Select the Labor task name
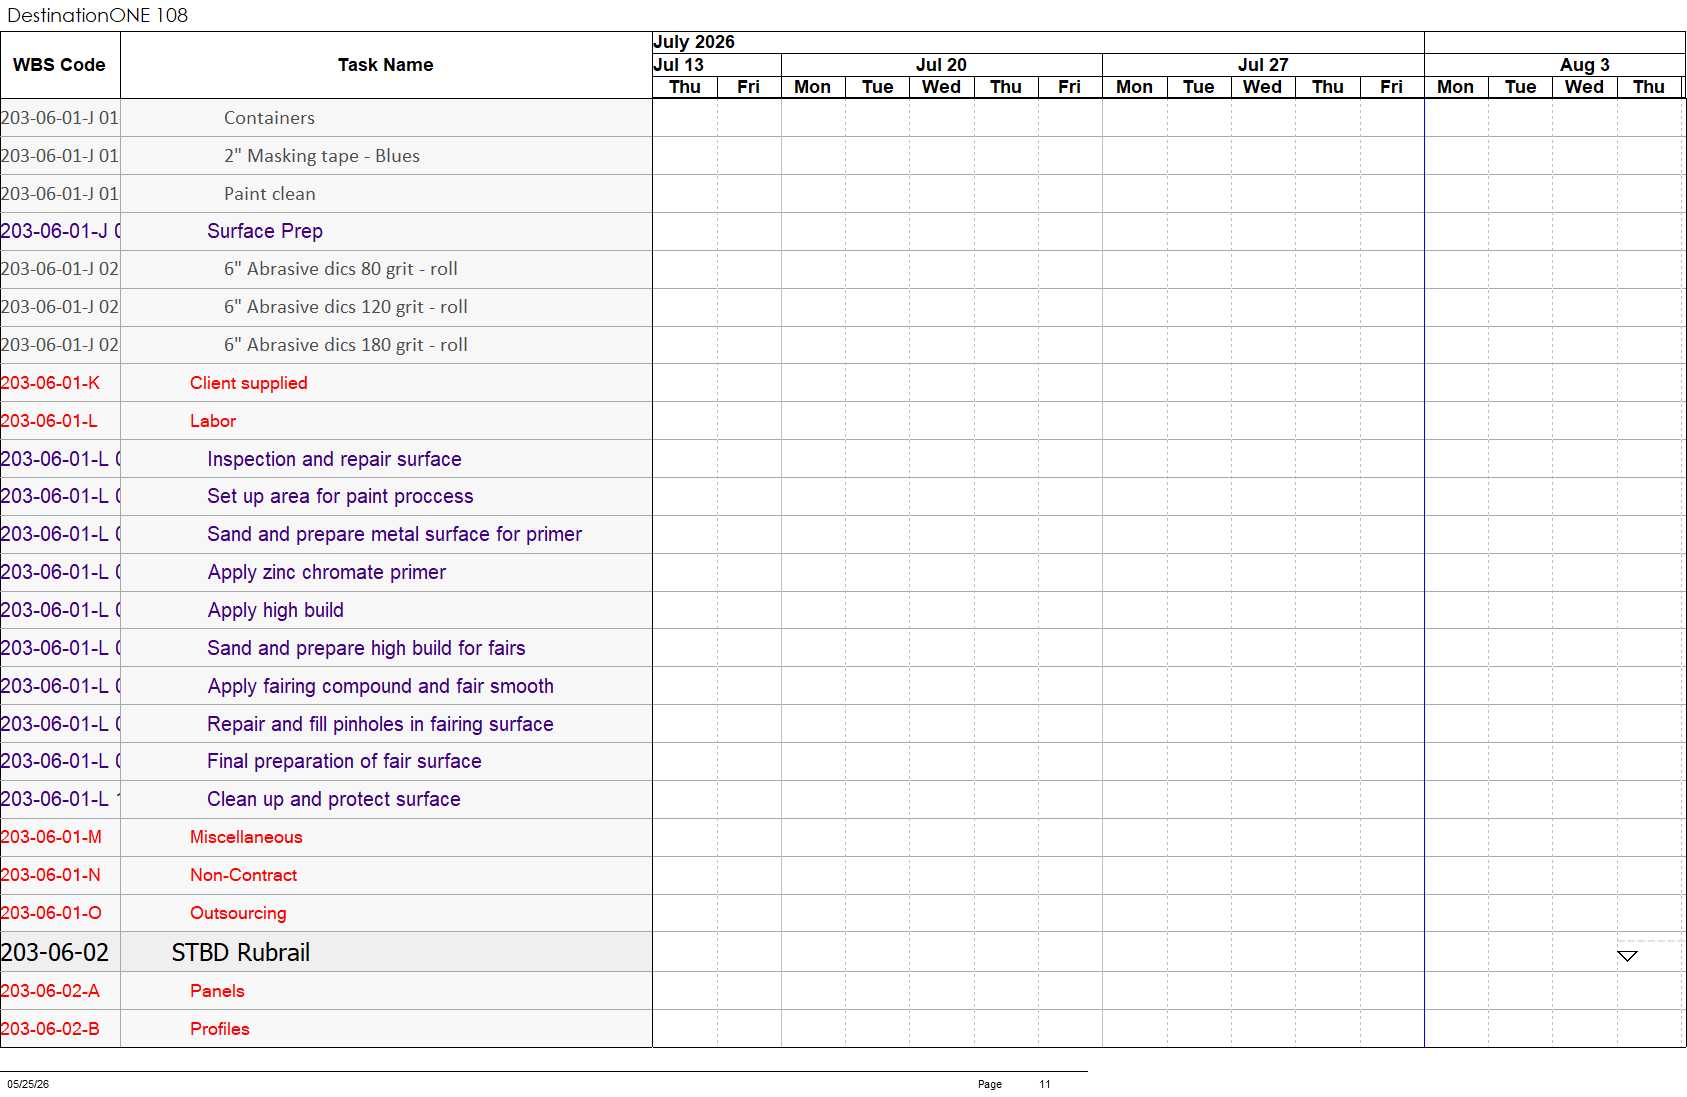 (213, 421)
